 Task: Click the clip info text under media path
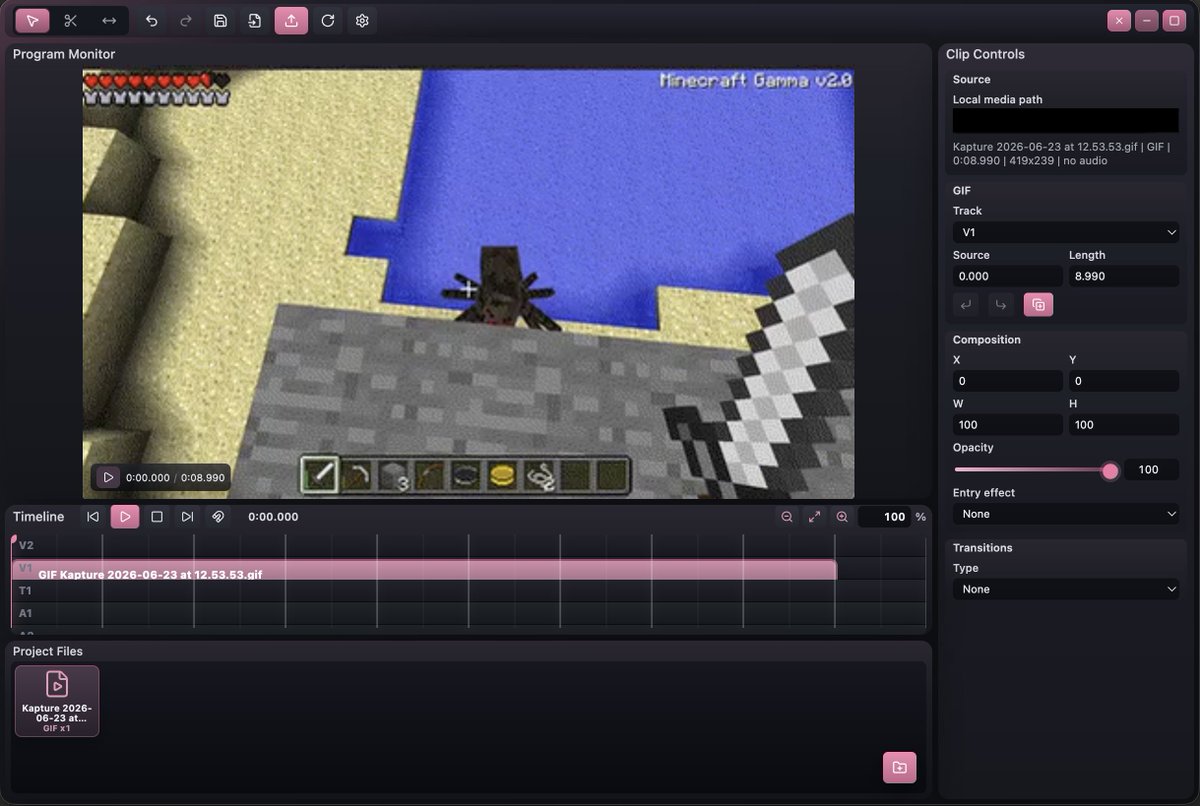pos(1061,153)
